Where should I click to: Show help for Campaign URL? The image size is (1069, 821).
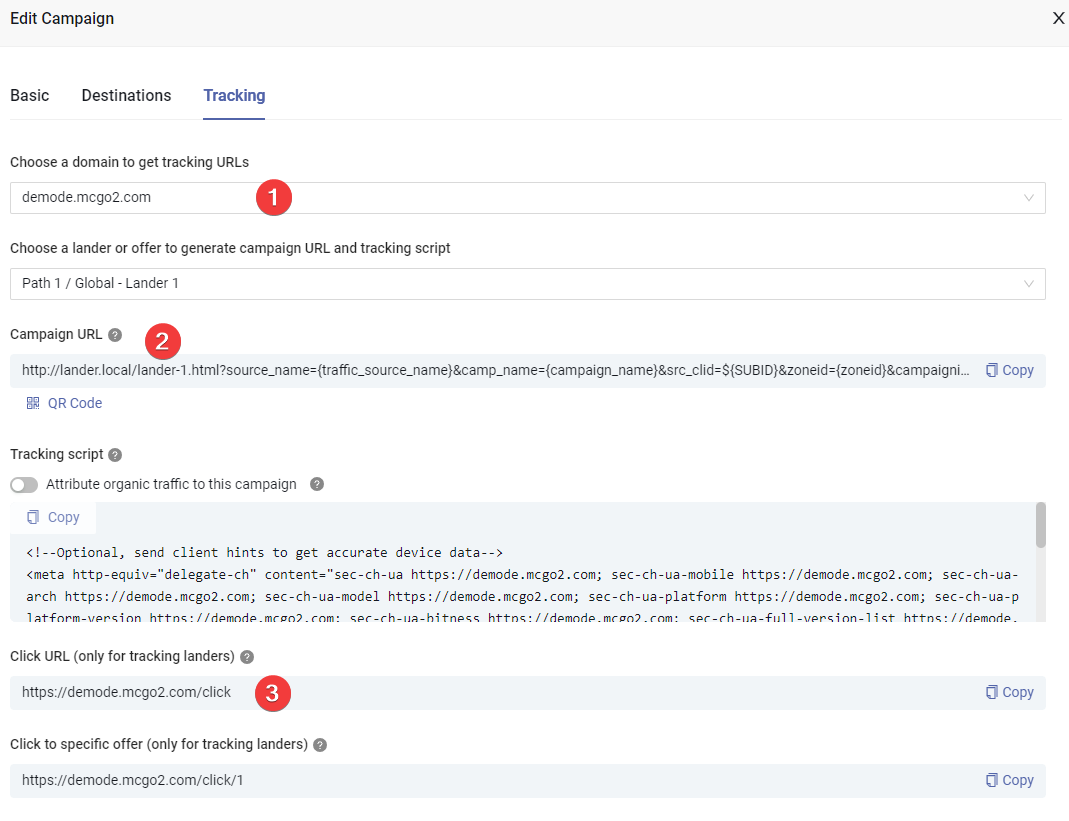(x=115, y=335)
